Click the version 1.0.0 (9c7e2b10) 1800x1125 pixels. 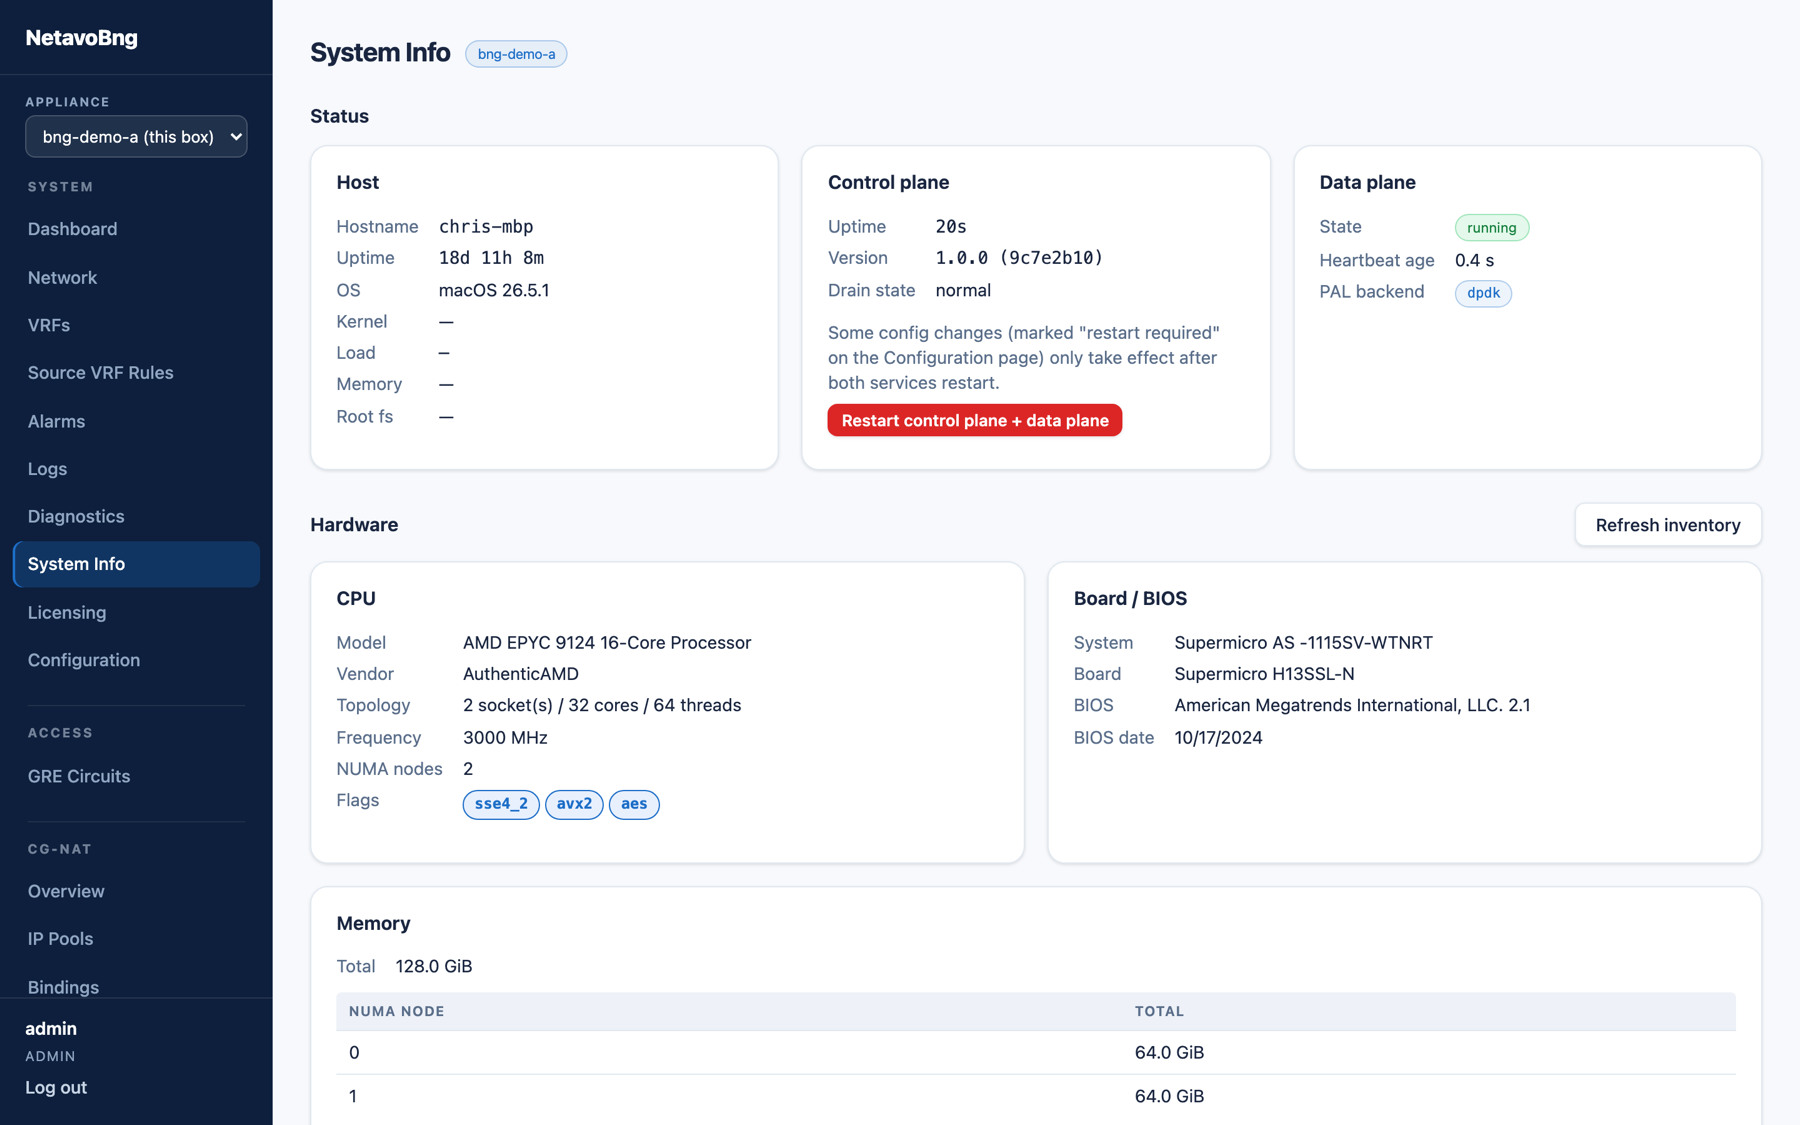click(x=1019, y=258)
